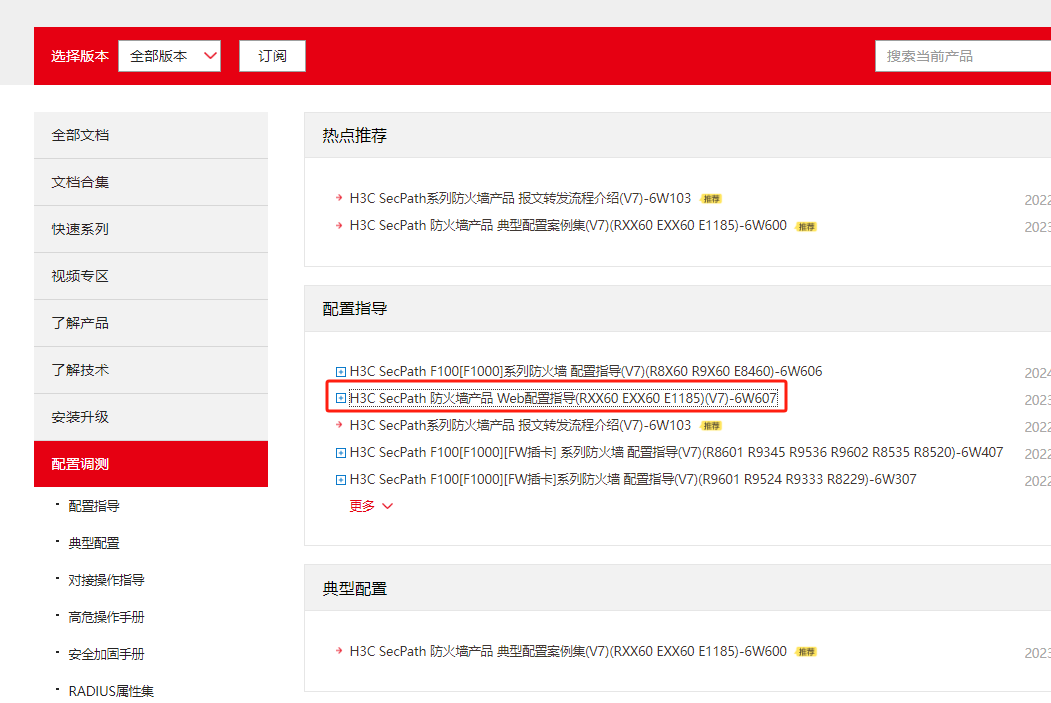Open 对接操作指导 sub-item
The width and height of the screenshot is (1051, 703).
[x=107, y=580]
